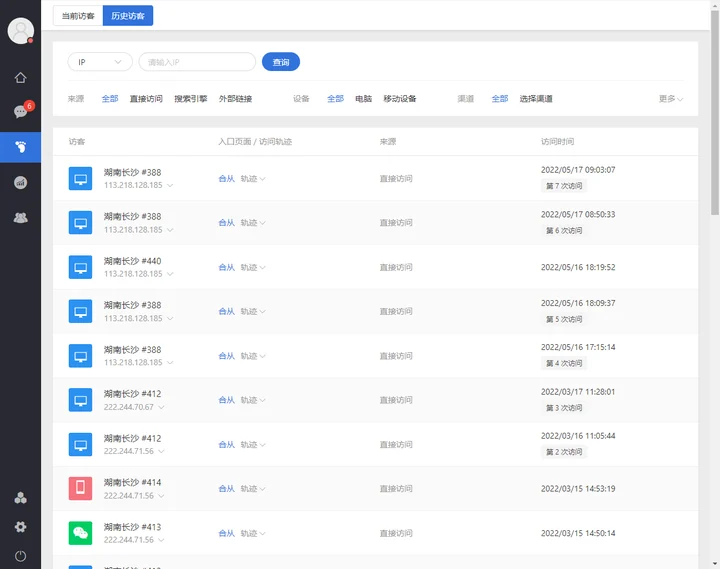This screenshot has height=569, width=720.
Task: Switch to 当前访客 tab
Action: (78, 16)
